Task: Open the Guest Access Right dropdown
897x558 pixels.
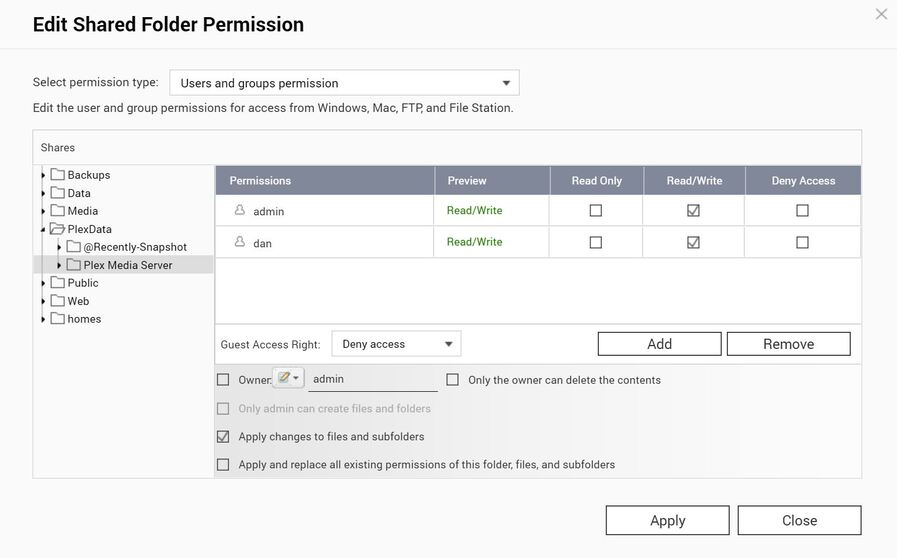Action: tap(396, 344)
